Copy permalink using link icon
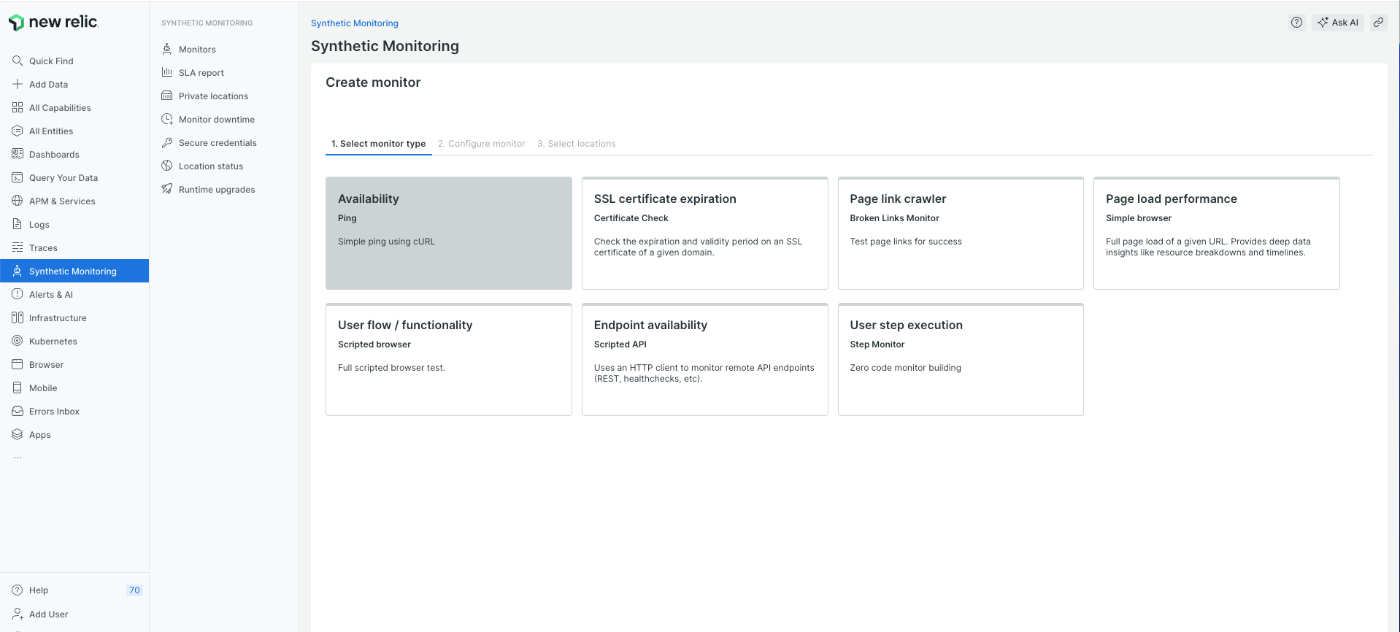The image size is (1400, 632). [x=1378, y=22]
